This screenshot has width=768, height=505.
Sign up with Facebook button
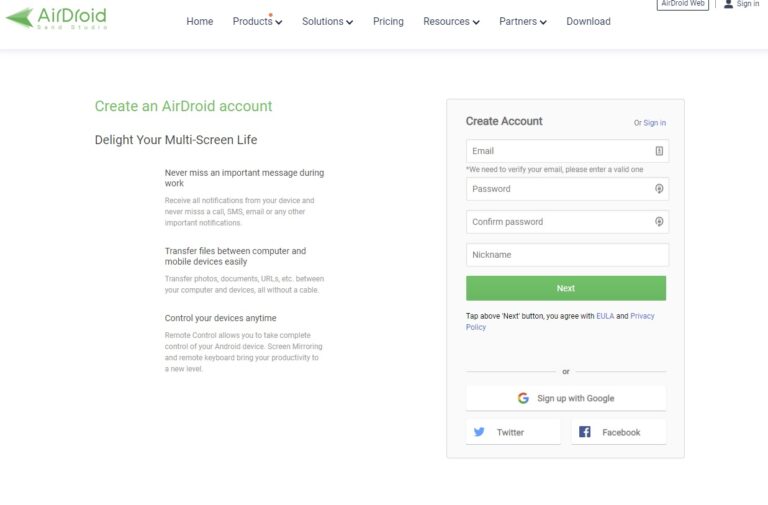tap(619, 432)
